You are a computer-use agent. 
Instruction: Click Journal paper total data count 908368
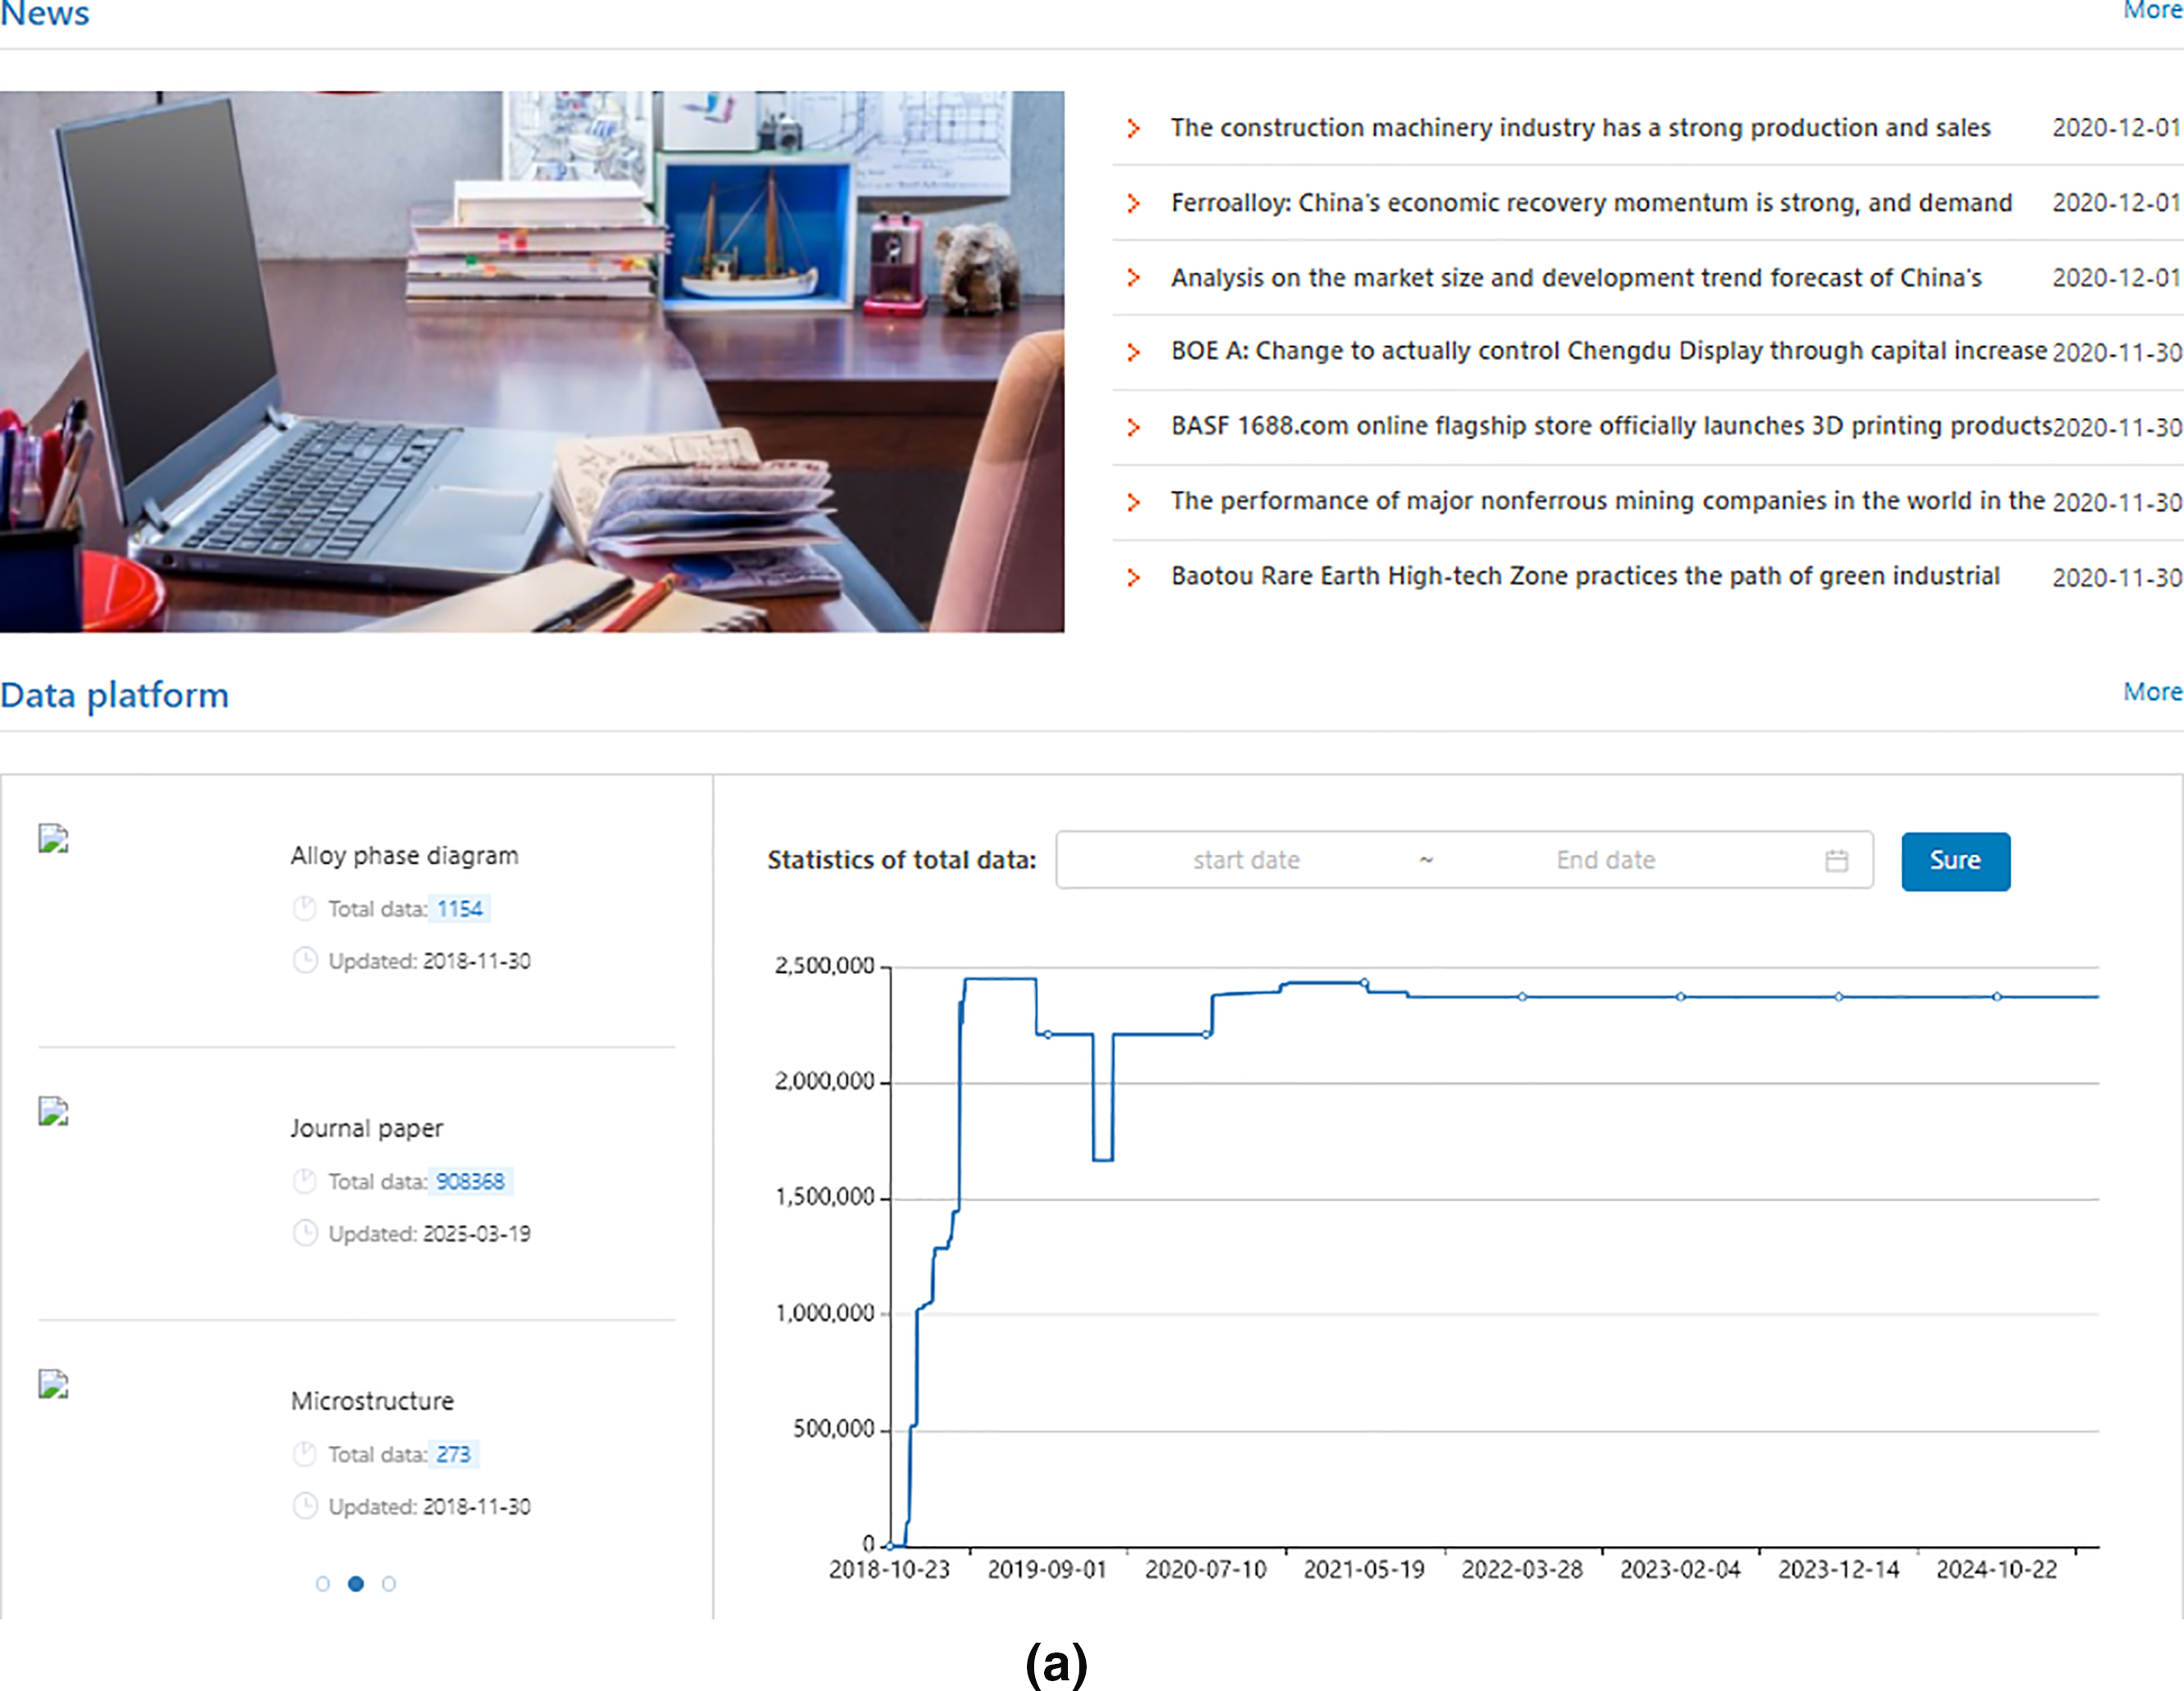(x=470, y=1181)
